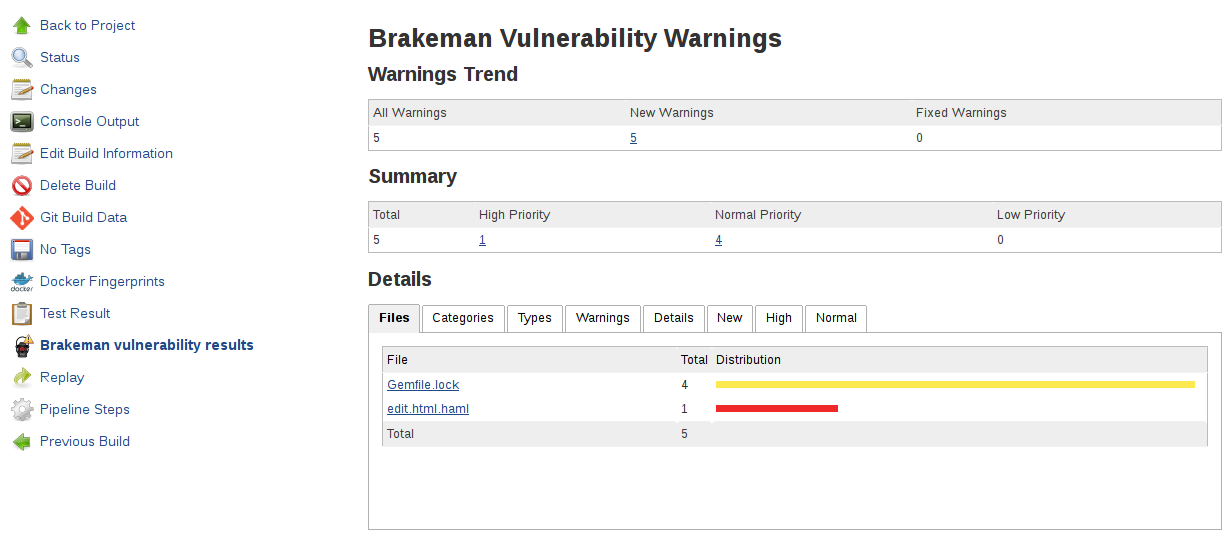
Task: Open the High priority tab
Action: 779,318
